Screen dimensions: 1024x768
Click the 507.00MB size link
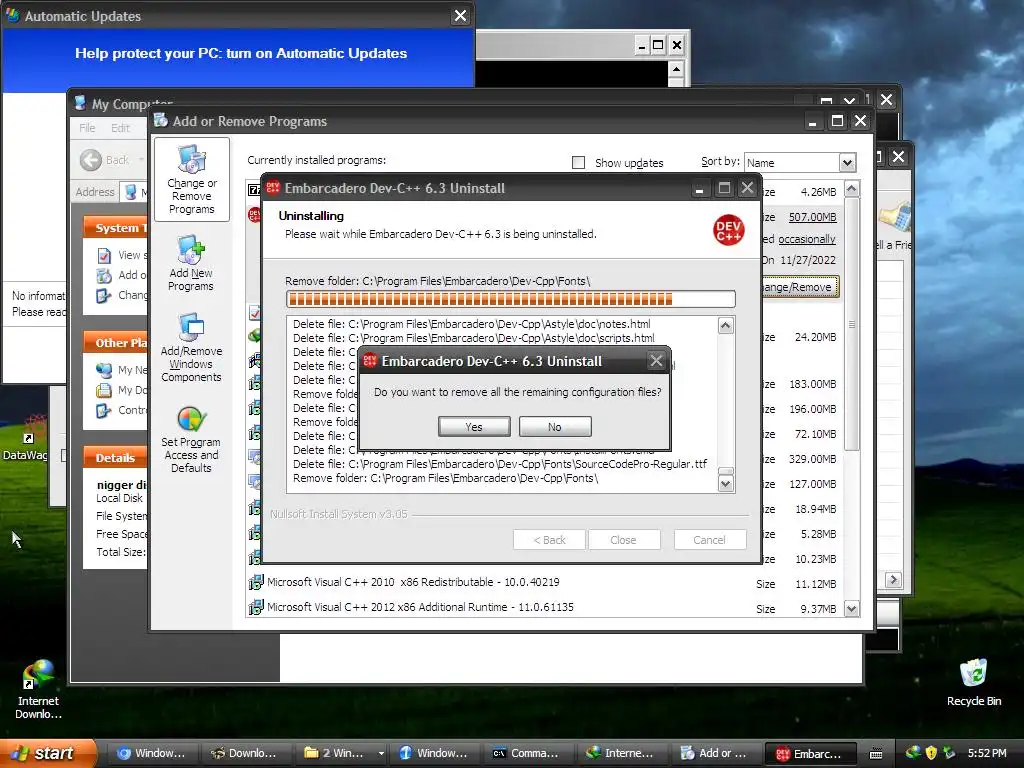tap(812, 217)
